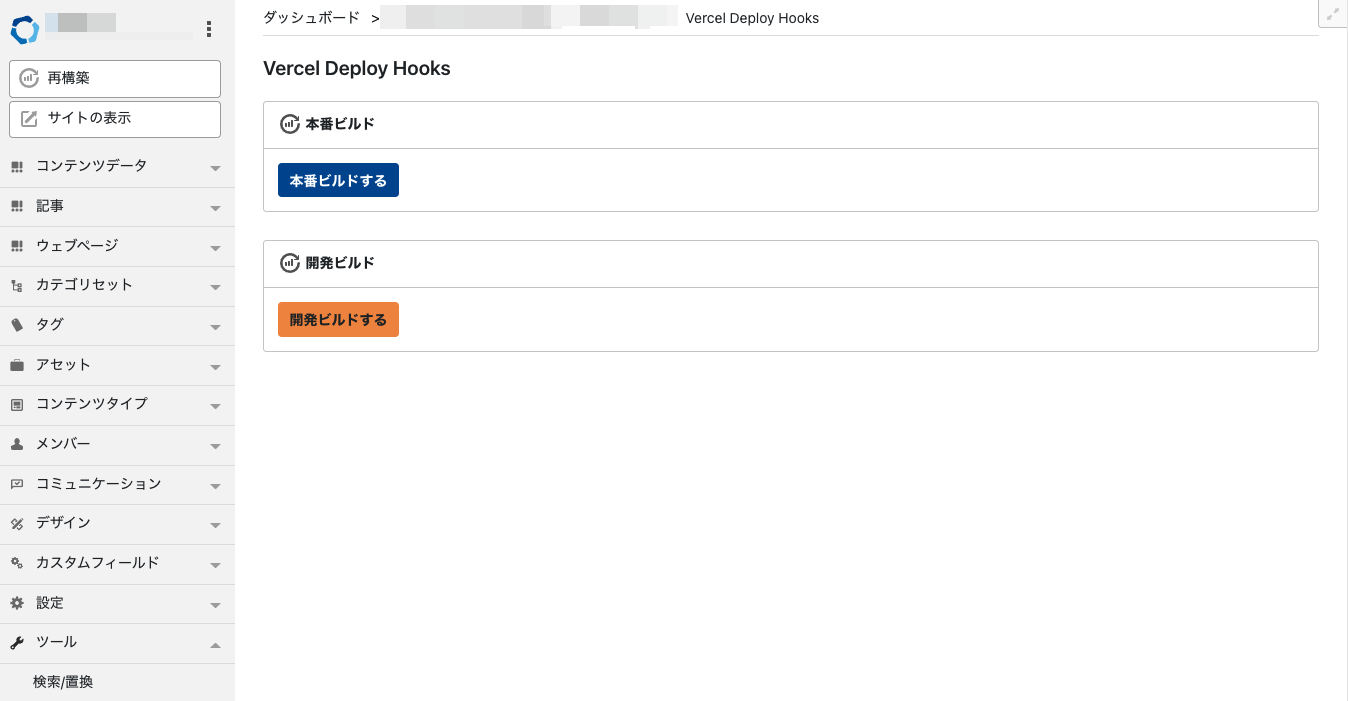Click the 本番ビルド panel header icon
The width and height of the screenshot is (1348, 701).
[x=290, y=124]
